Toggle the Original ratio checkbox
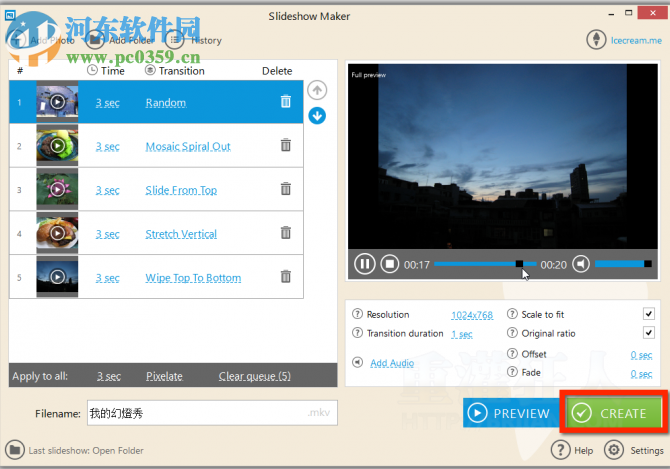The image size is (670, 469). coord(649,332)
